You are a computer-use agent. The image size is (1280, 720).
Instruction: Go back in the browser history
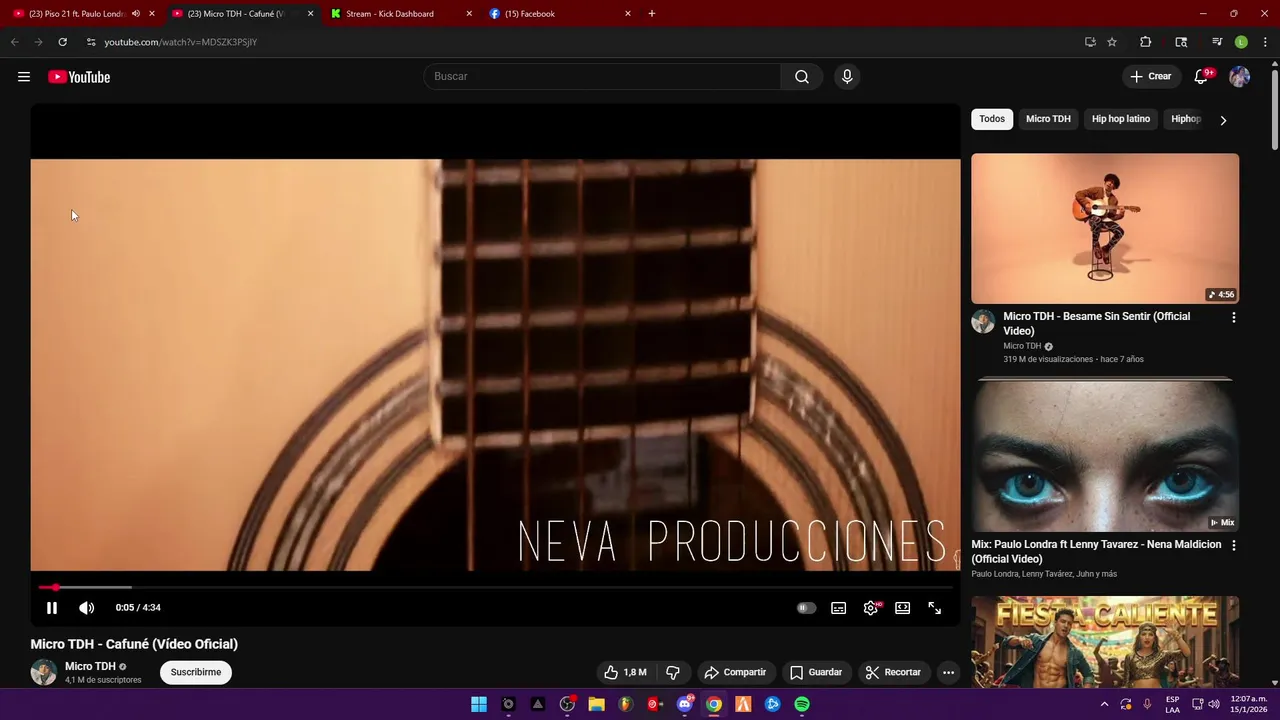[x=14, y=42]
